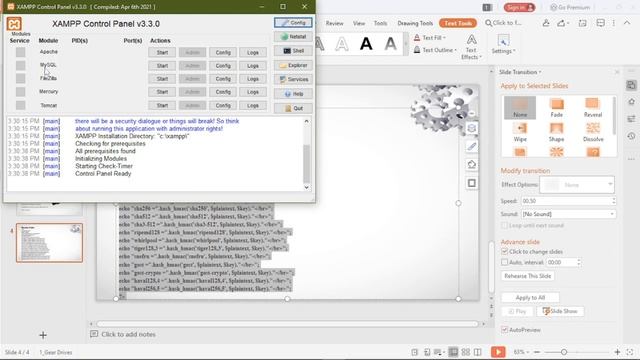640x360 pixels.
Task: Select the Text Tools tab
Action: tap(458, 23)
